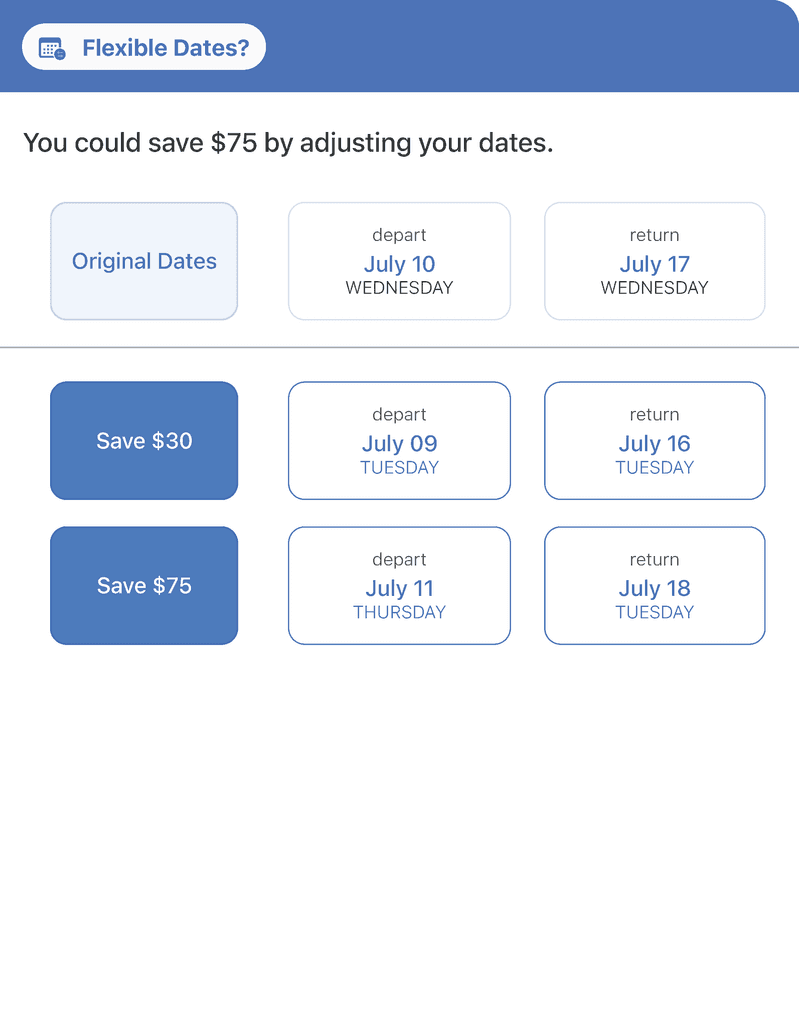
Task: Click the Flexible Dates? label
Action: (x=165, y=48)
